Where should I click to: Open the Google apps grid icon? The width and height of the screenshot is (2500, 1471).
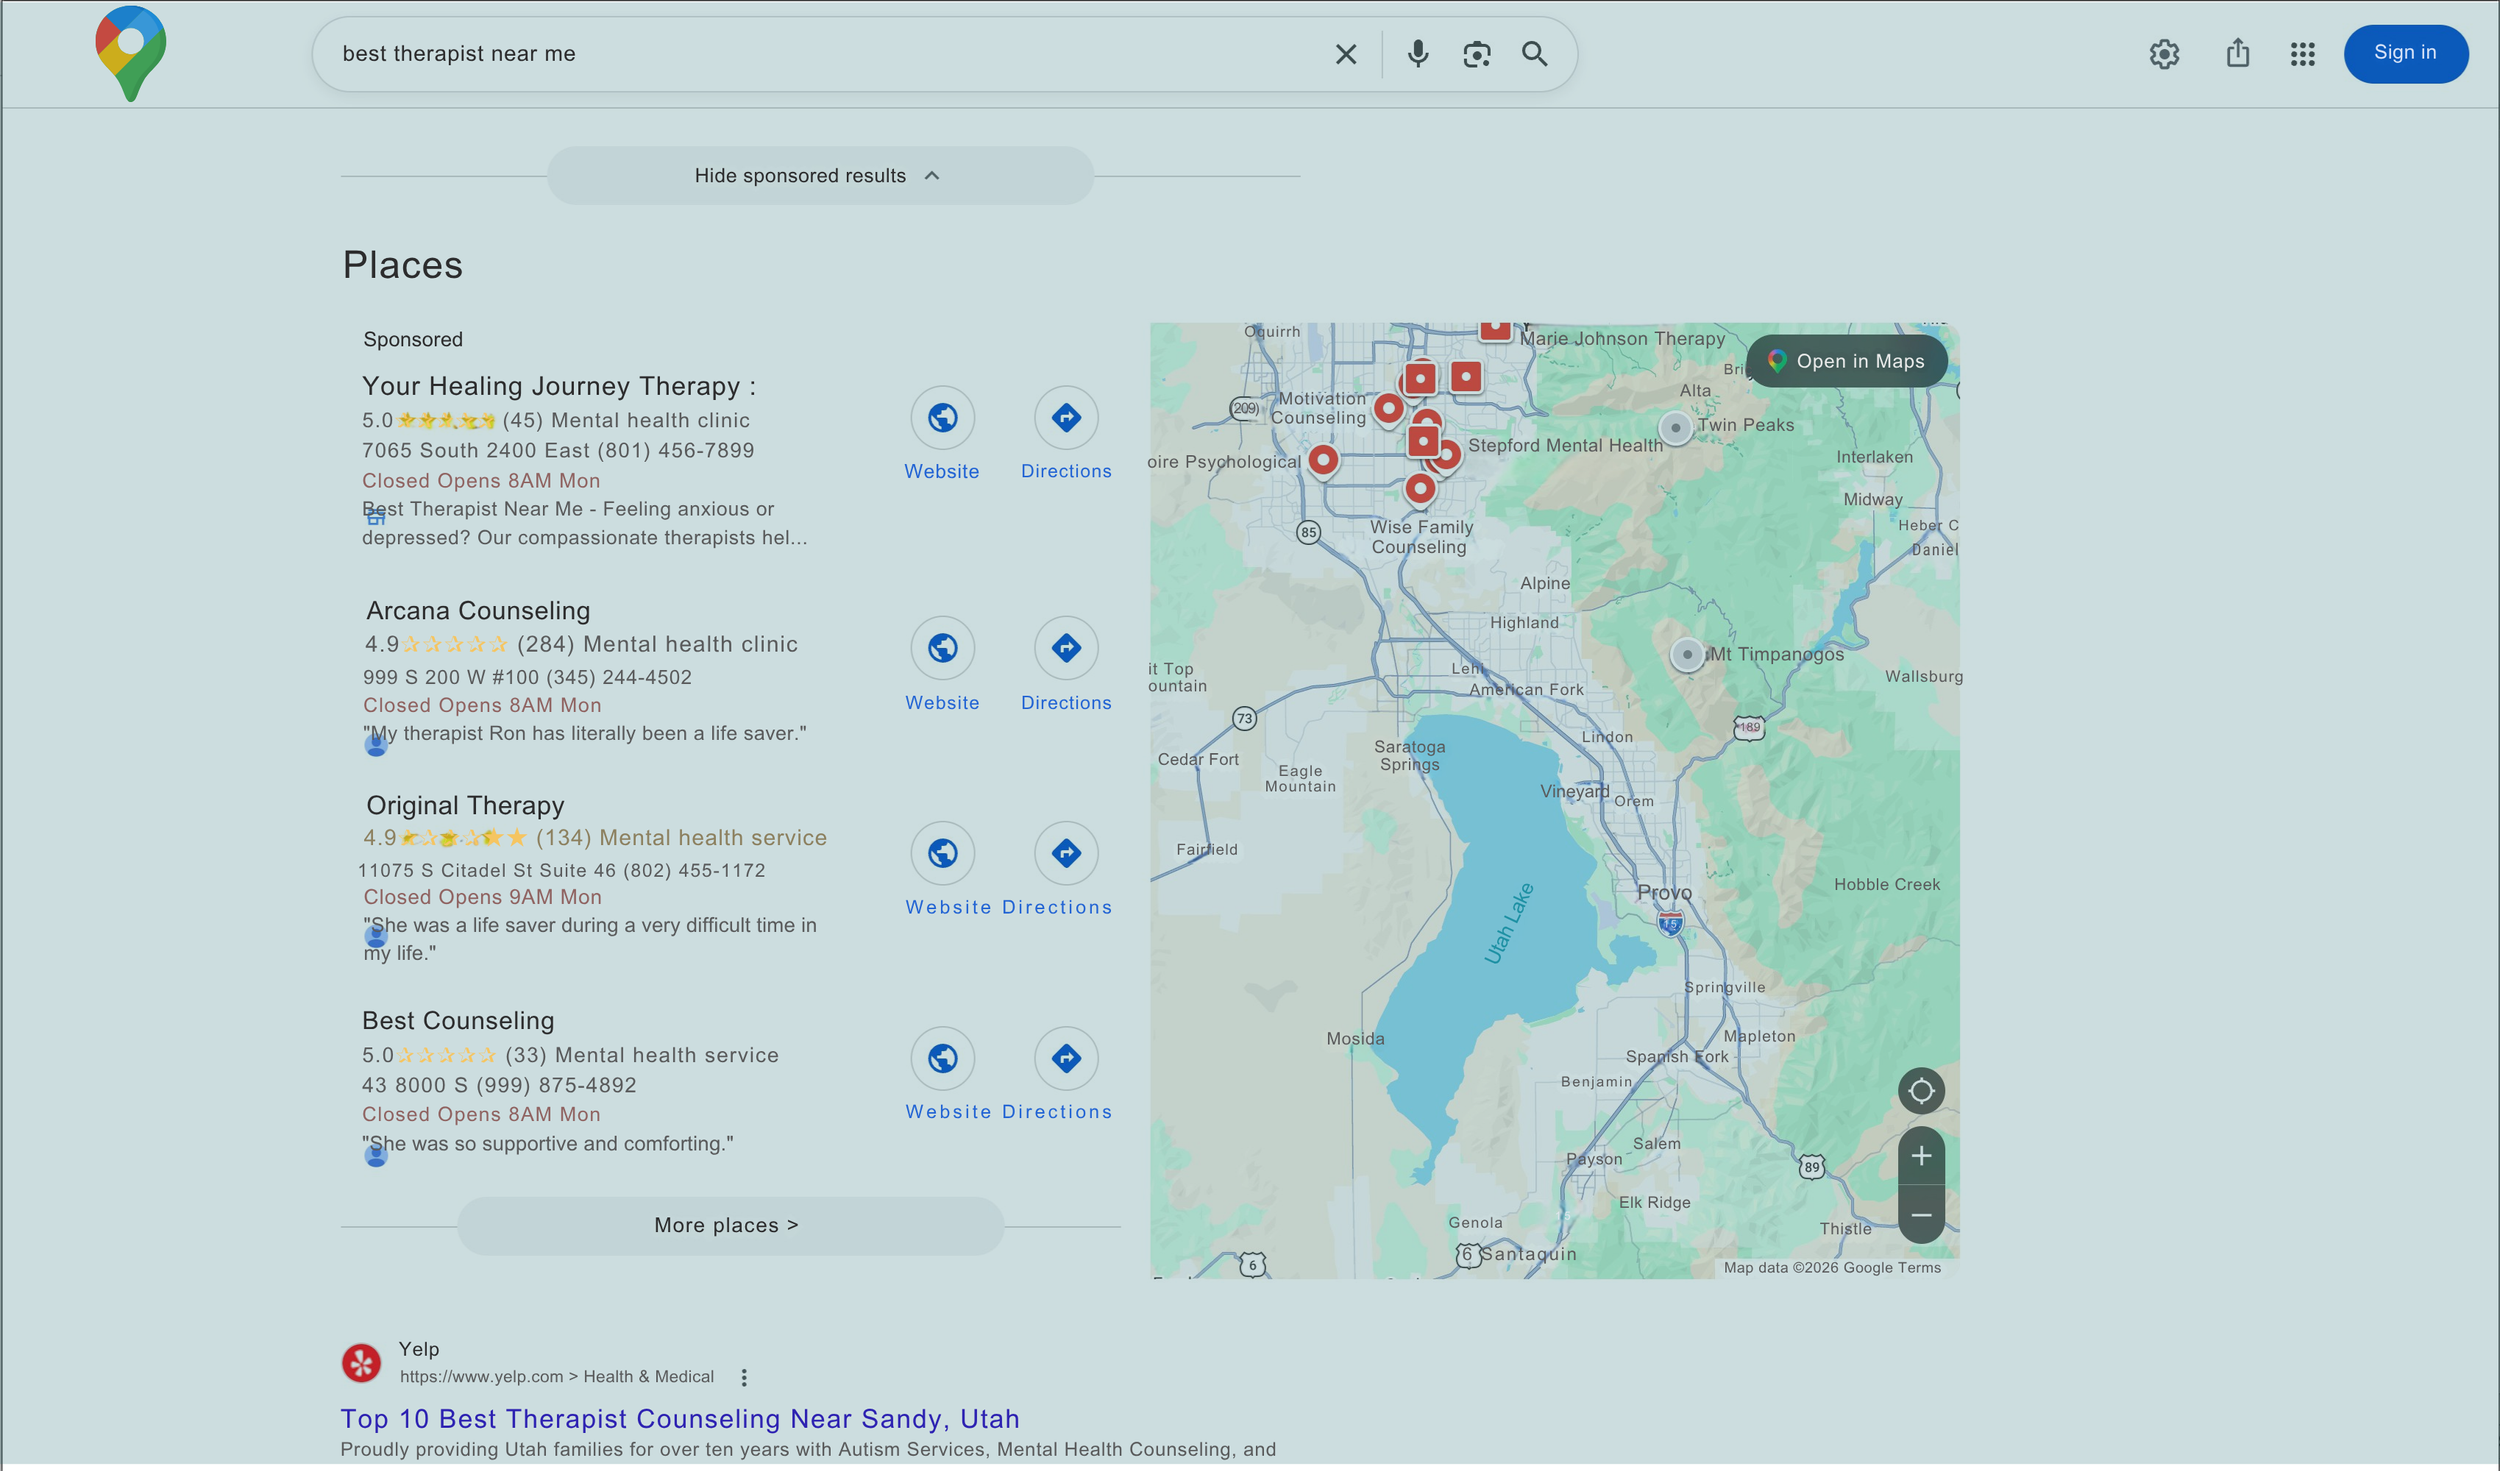pos(2302,54)
